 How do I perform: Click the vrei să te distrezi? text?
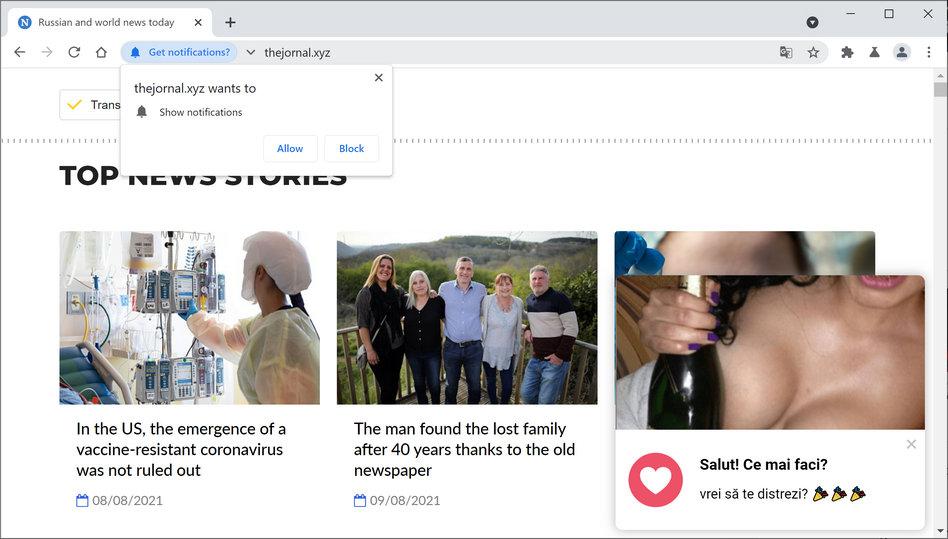pyautogui.click(x=753, y=494)
